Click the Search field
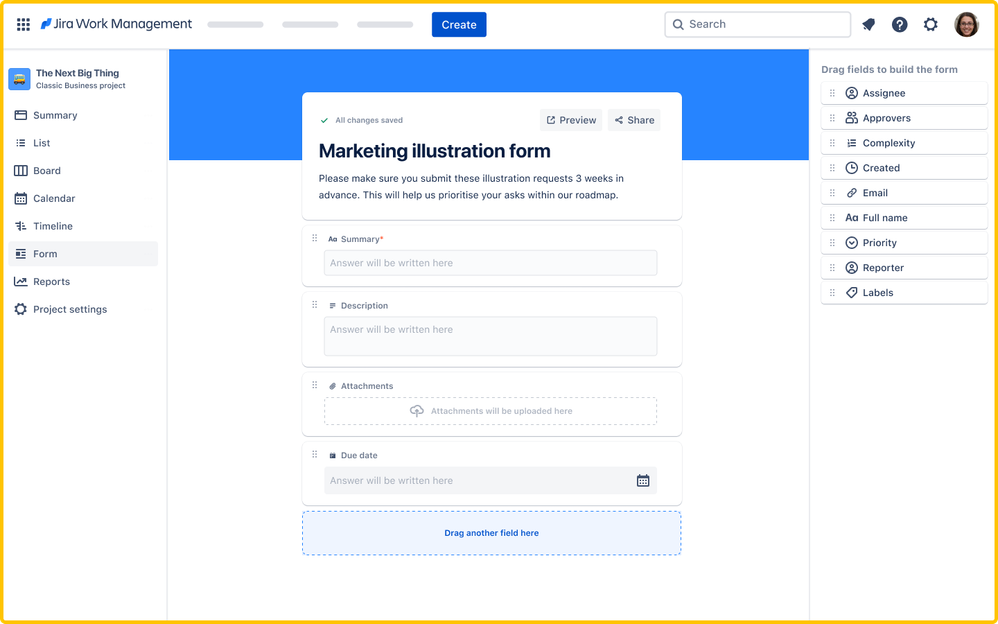 point(757,24)
